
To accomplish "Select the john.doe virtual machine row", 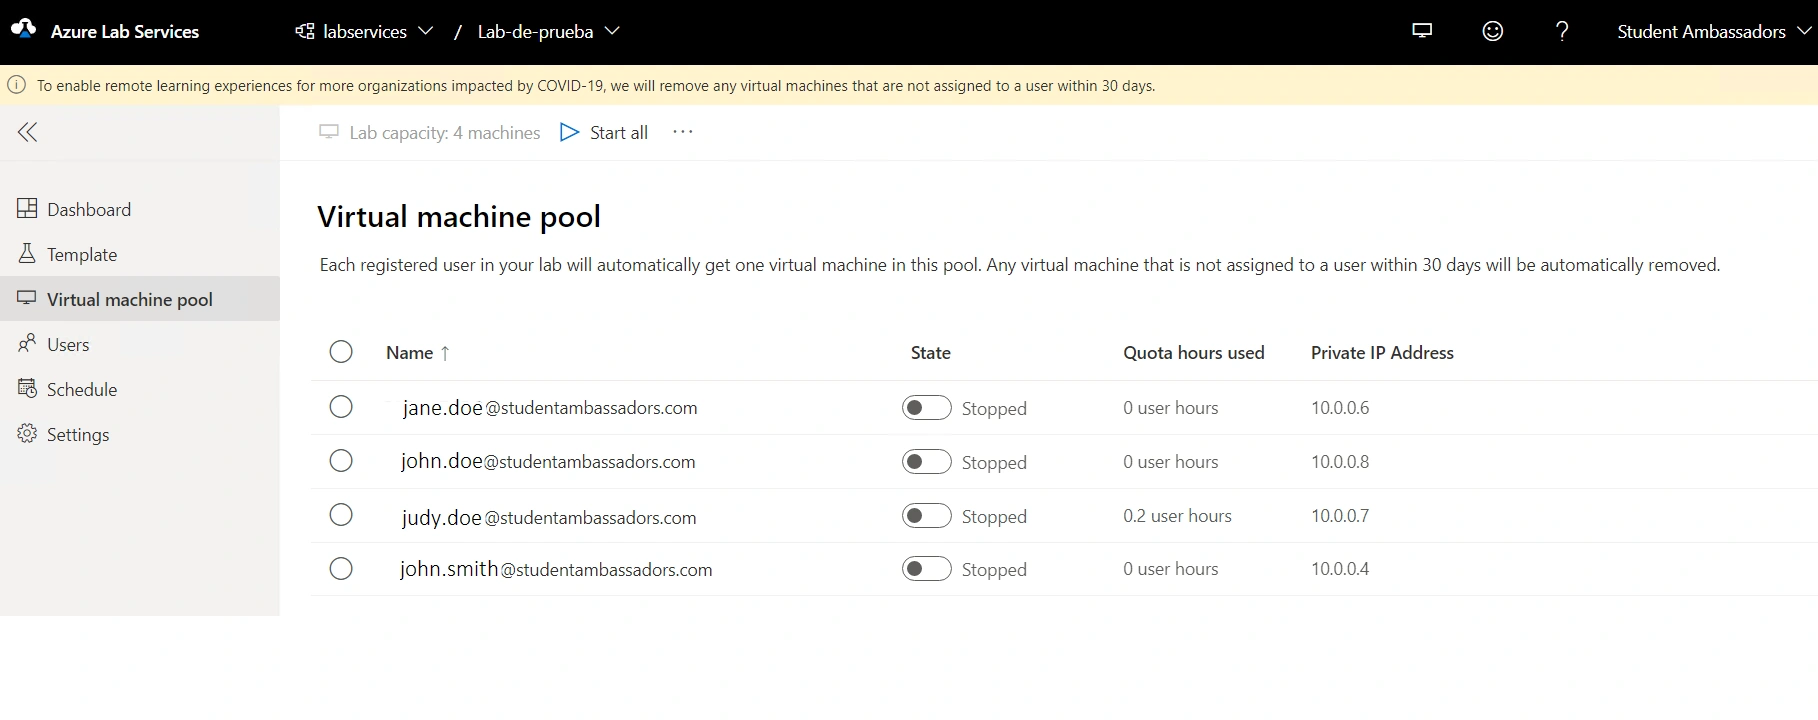I will [x=341, y=461].
